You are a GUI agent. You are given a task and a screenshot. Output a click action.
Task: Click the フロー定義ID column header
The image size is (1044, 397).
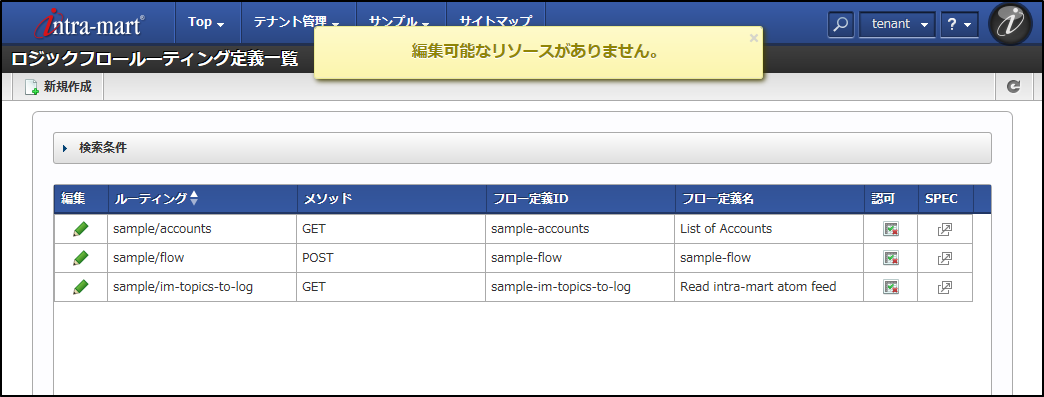pyautogui.click(x=581, y=198)
